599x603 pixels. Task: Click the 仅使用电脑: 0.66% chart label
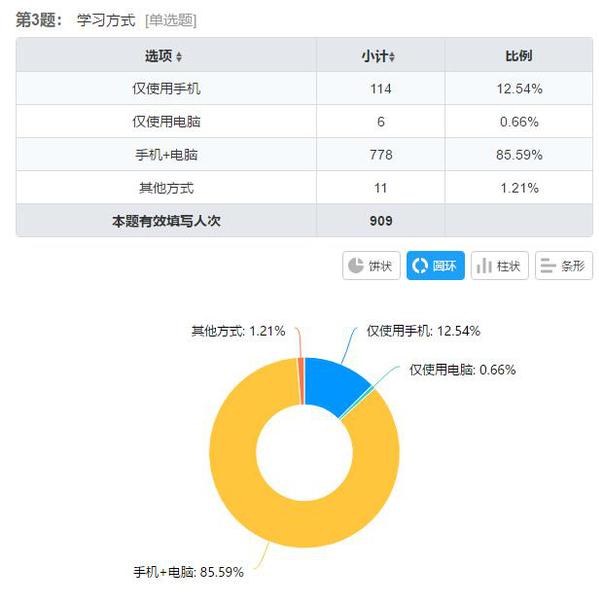pos(463,370)
